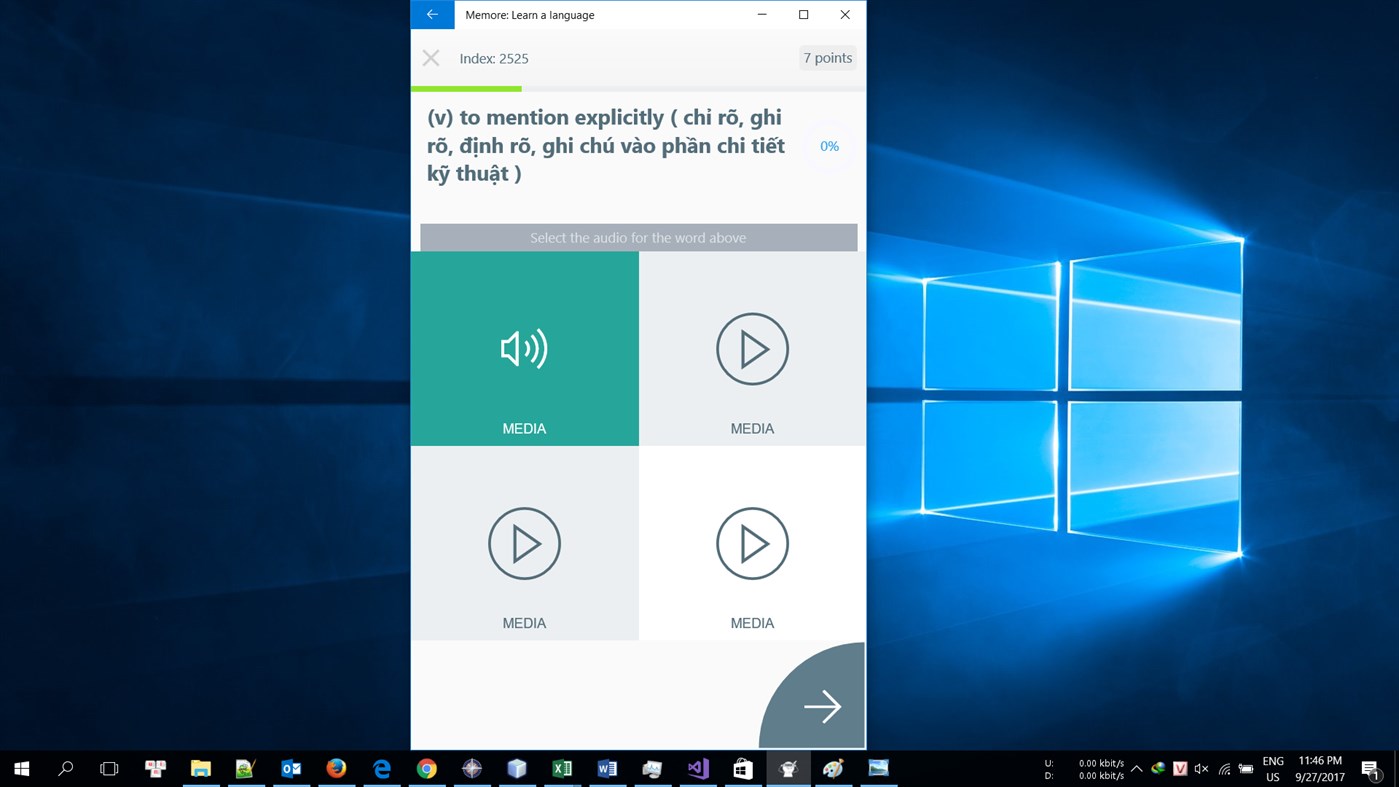Play the bottom-left MEDIA audio option
This screenshot has width=1399, height=787.
point(524,543)
